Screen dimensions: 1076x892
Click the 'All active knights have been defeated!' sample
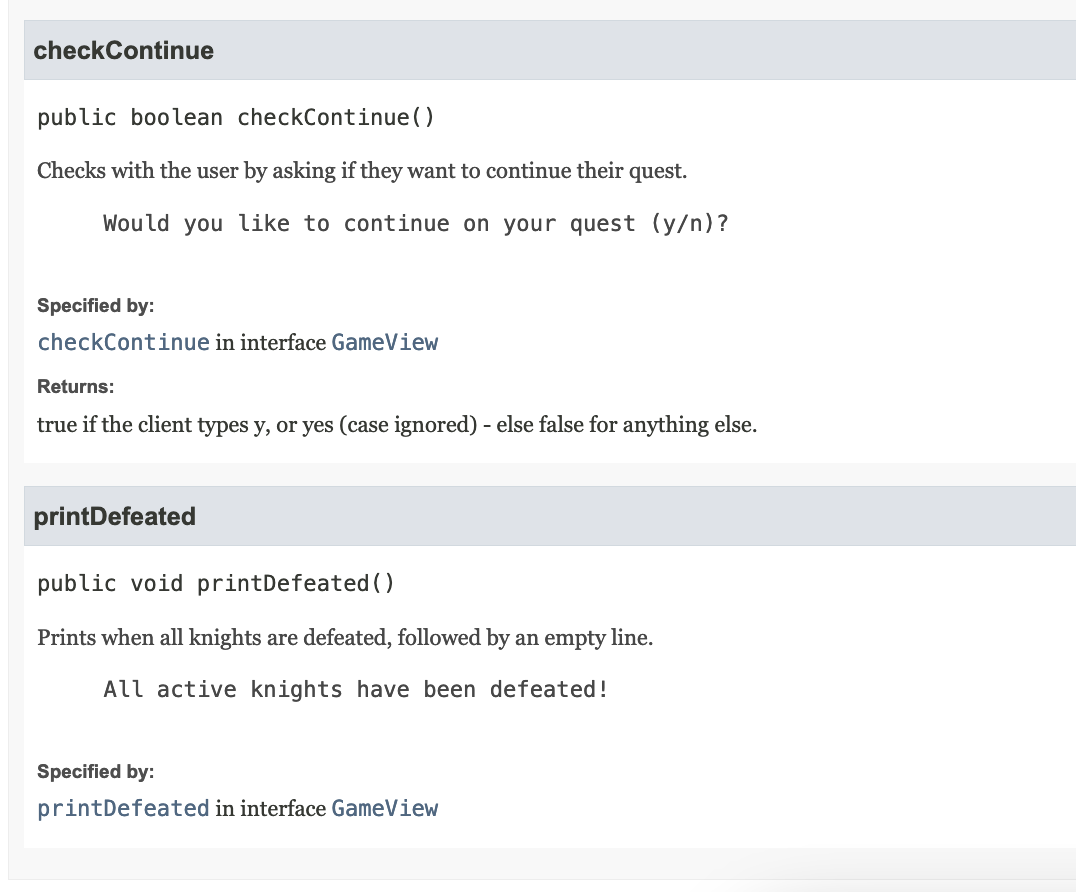pos(356,689)
